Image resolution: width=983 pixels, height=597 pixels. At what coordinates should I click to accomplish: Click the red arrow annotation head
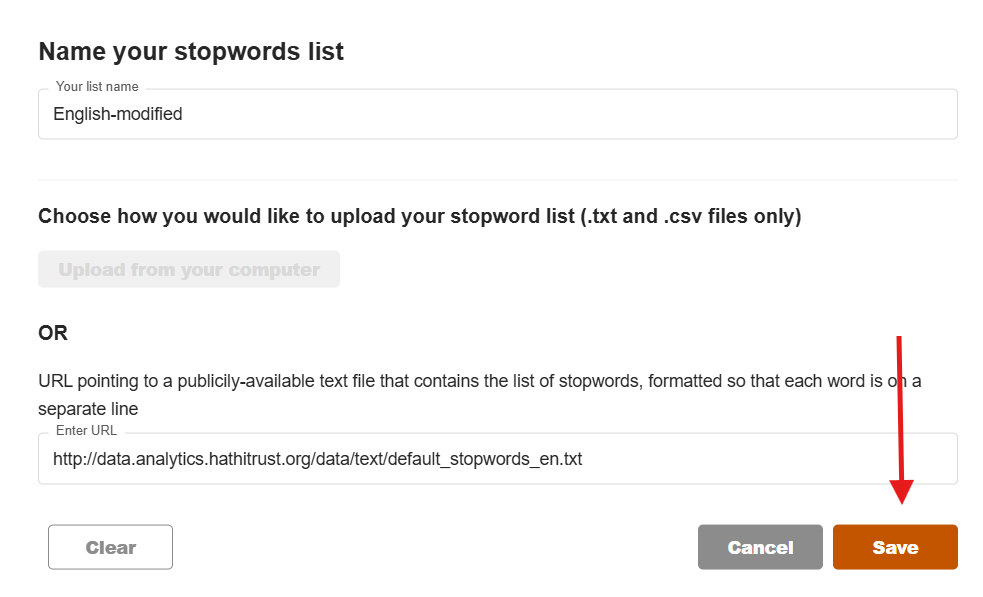(x=903, y=491)
